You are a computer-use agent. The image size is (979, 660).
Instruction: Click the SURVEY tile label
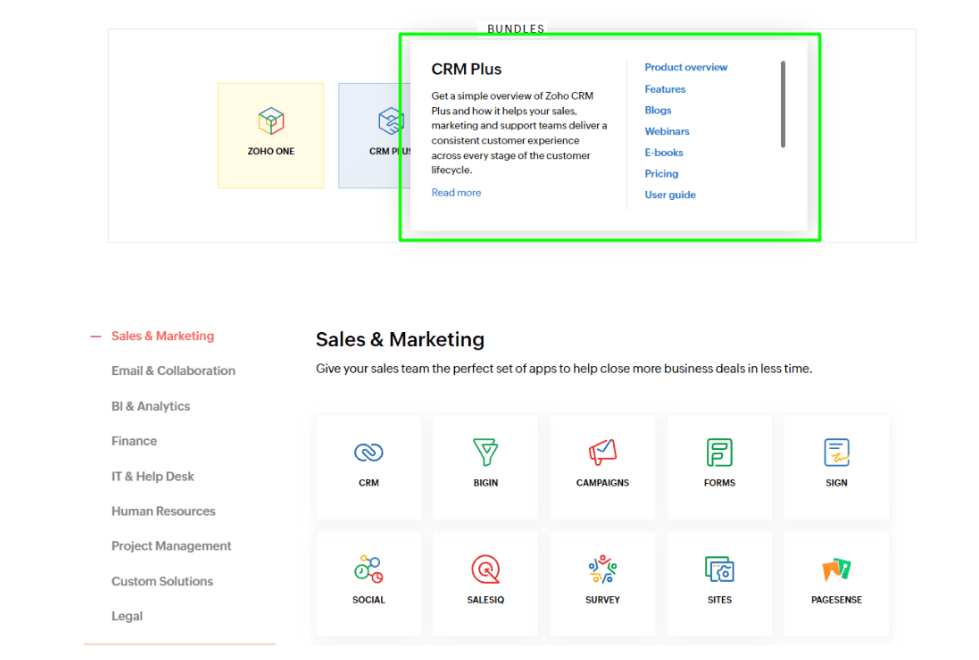point(603,599)
